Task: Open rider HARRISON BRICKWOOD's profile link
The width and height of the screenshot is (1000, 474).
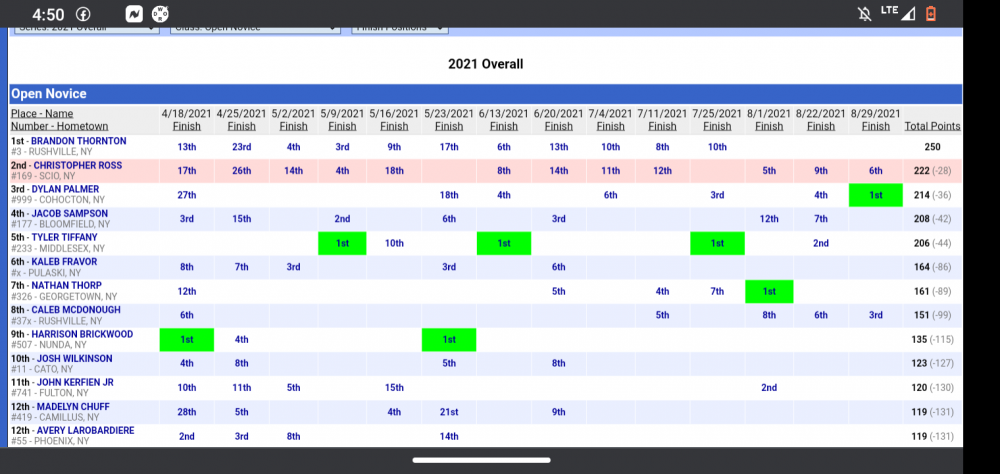Action: point(82,334)
